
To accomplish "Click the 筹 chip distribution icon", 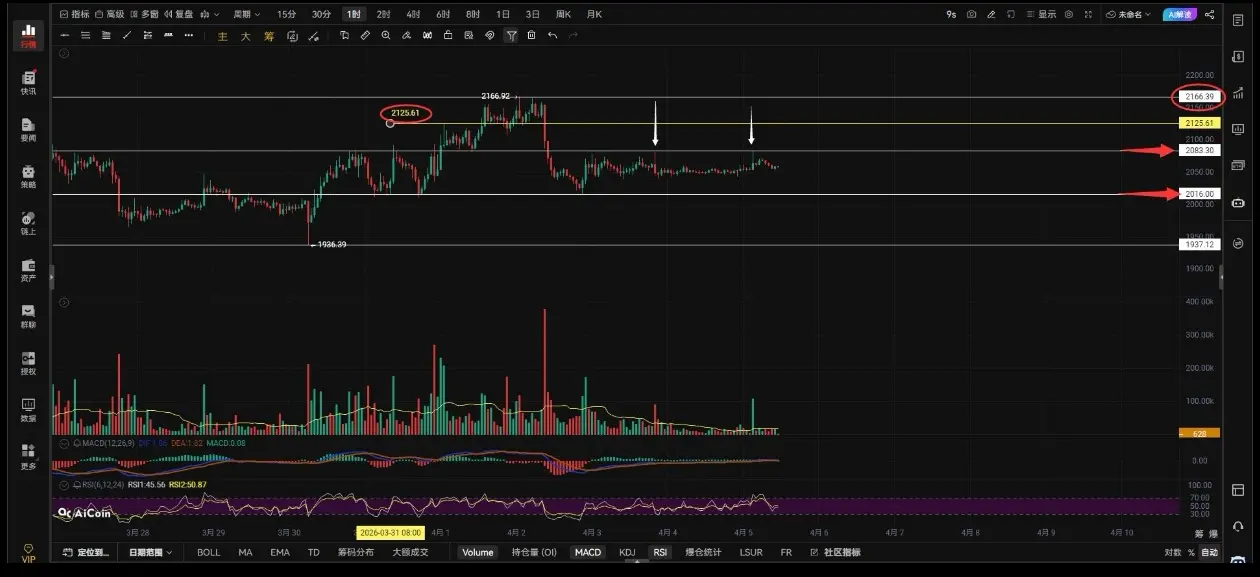I will [x=269, y=35].
